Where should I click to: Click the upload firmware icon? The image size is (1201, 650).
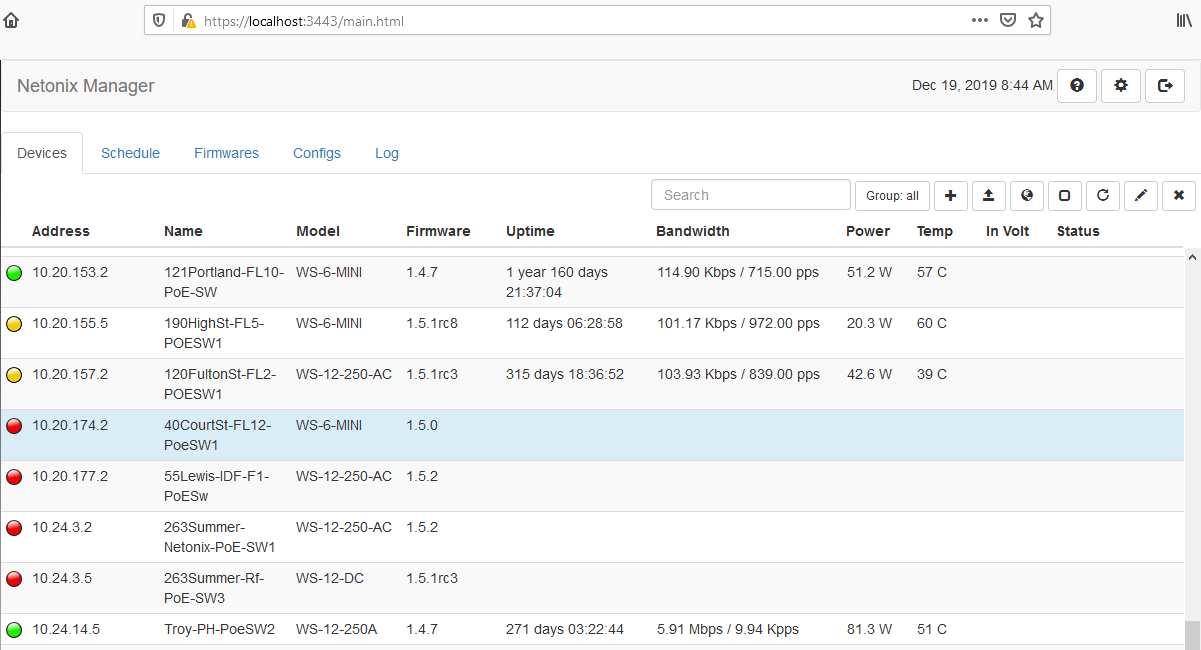pyautogui.click(x=988, y=196)
